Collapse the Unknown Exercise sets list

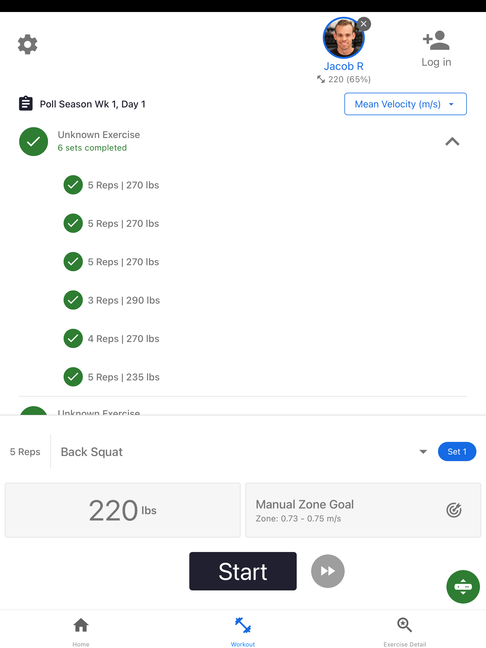(x=453, y=141)
